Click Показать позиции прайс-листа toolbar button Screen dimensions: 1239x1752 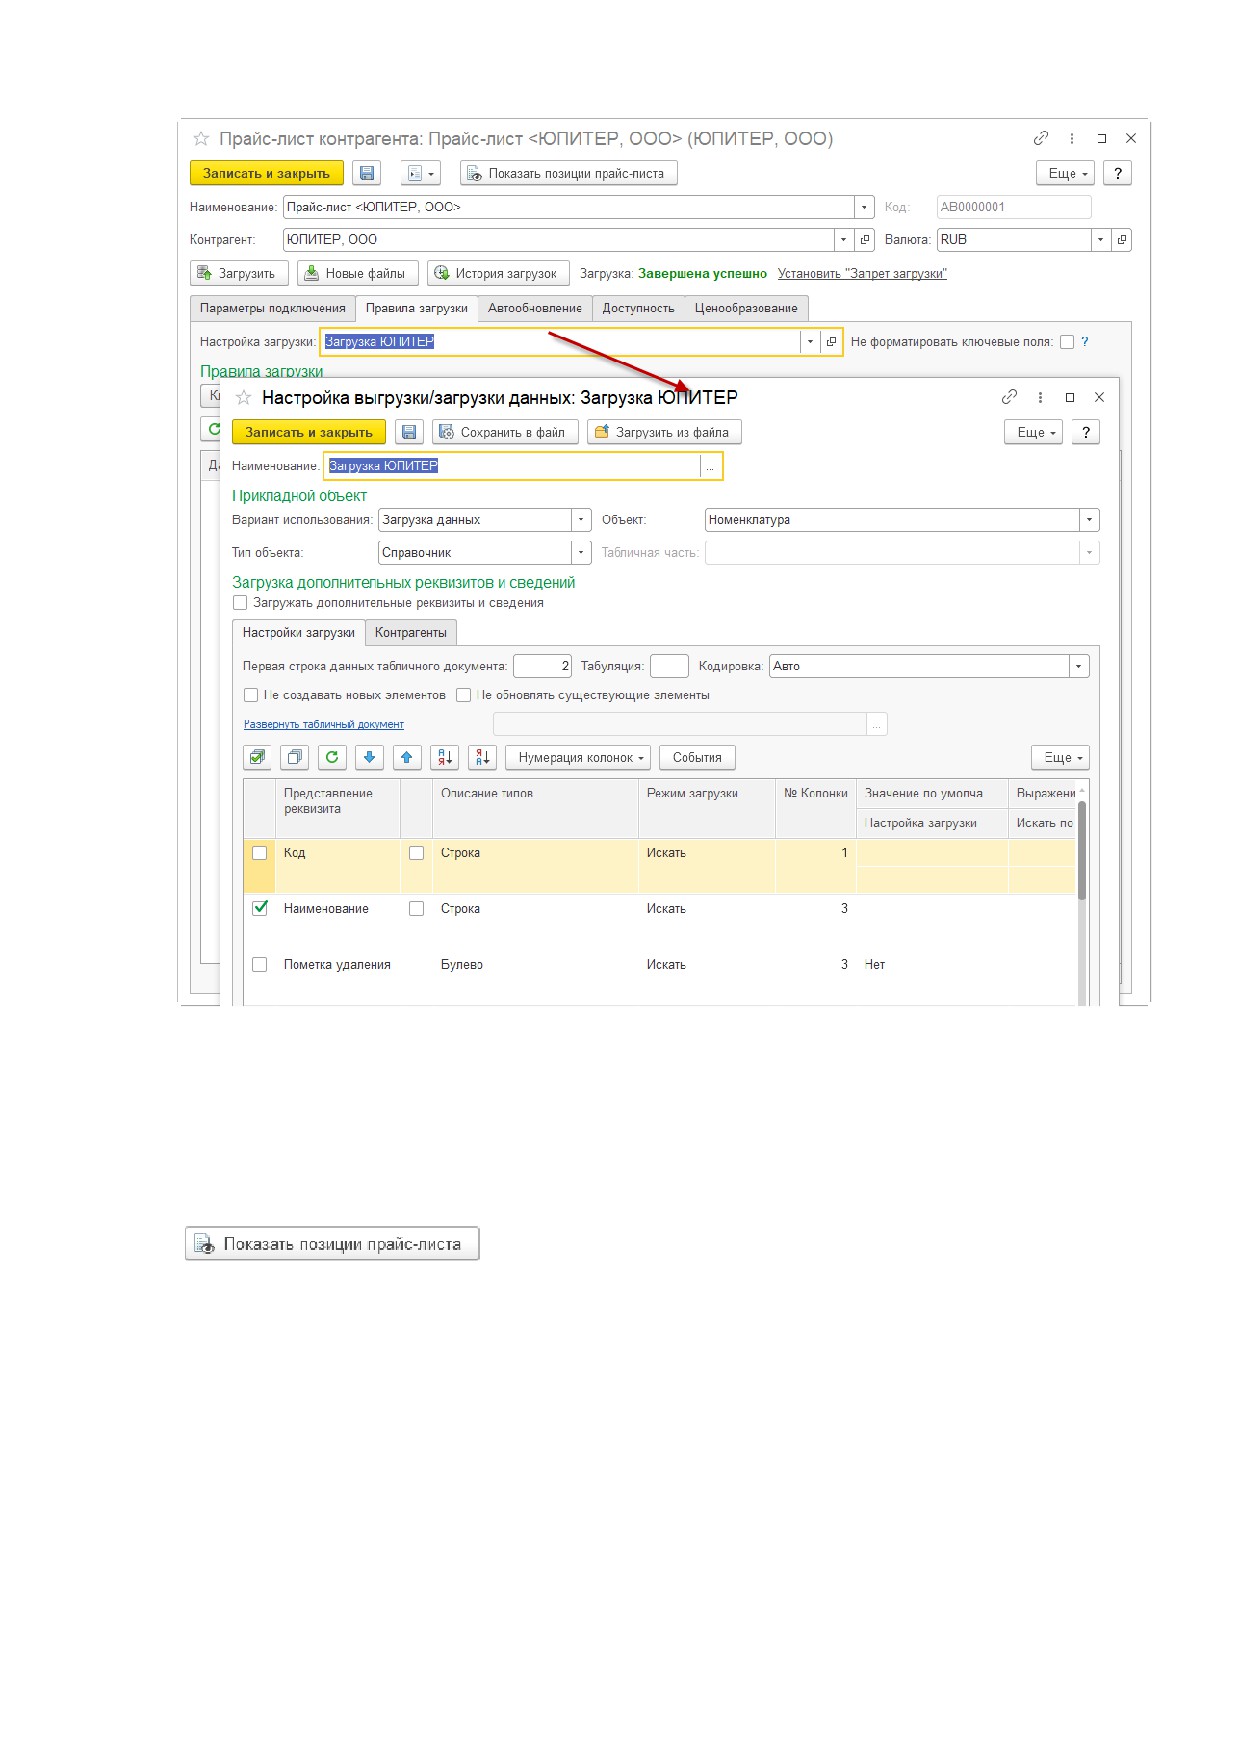[x=569, y=173]
